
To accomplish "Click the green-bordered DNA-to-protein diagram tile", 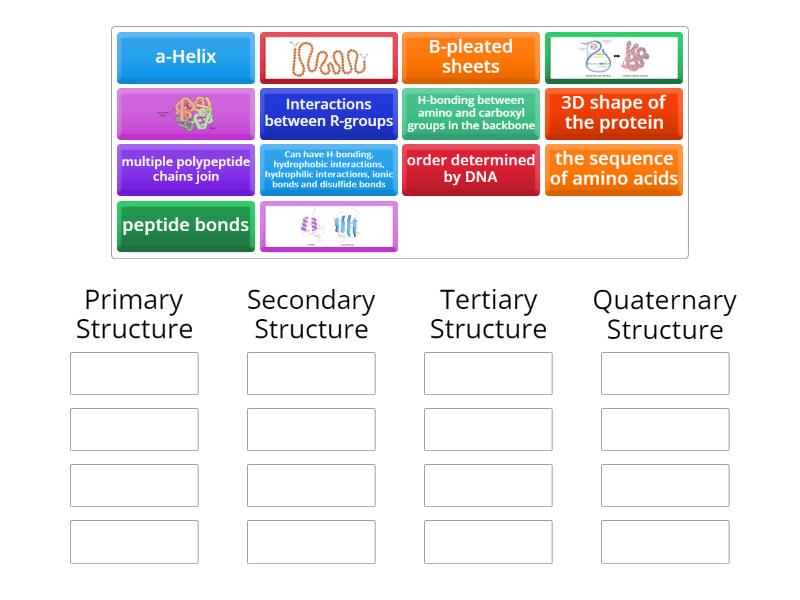I will 614,57.
